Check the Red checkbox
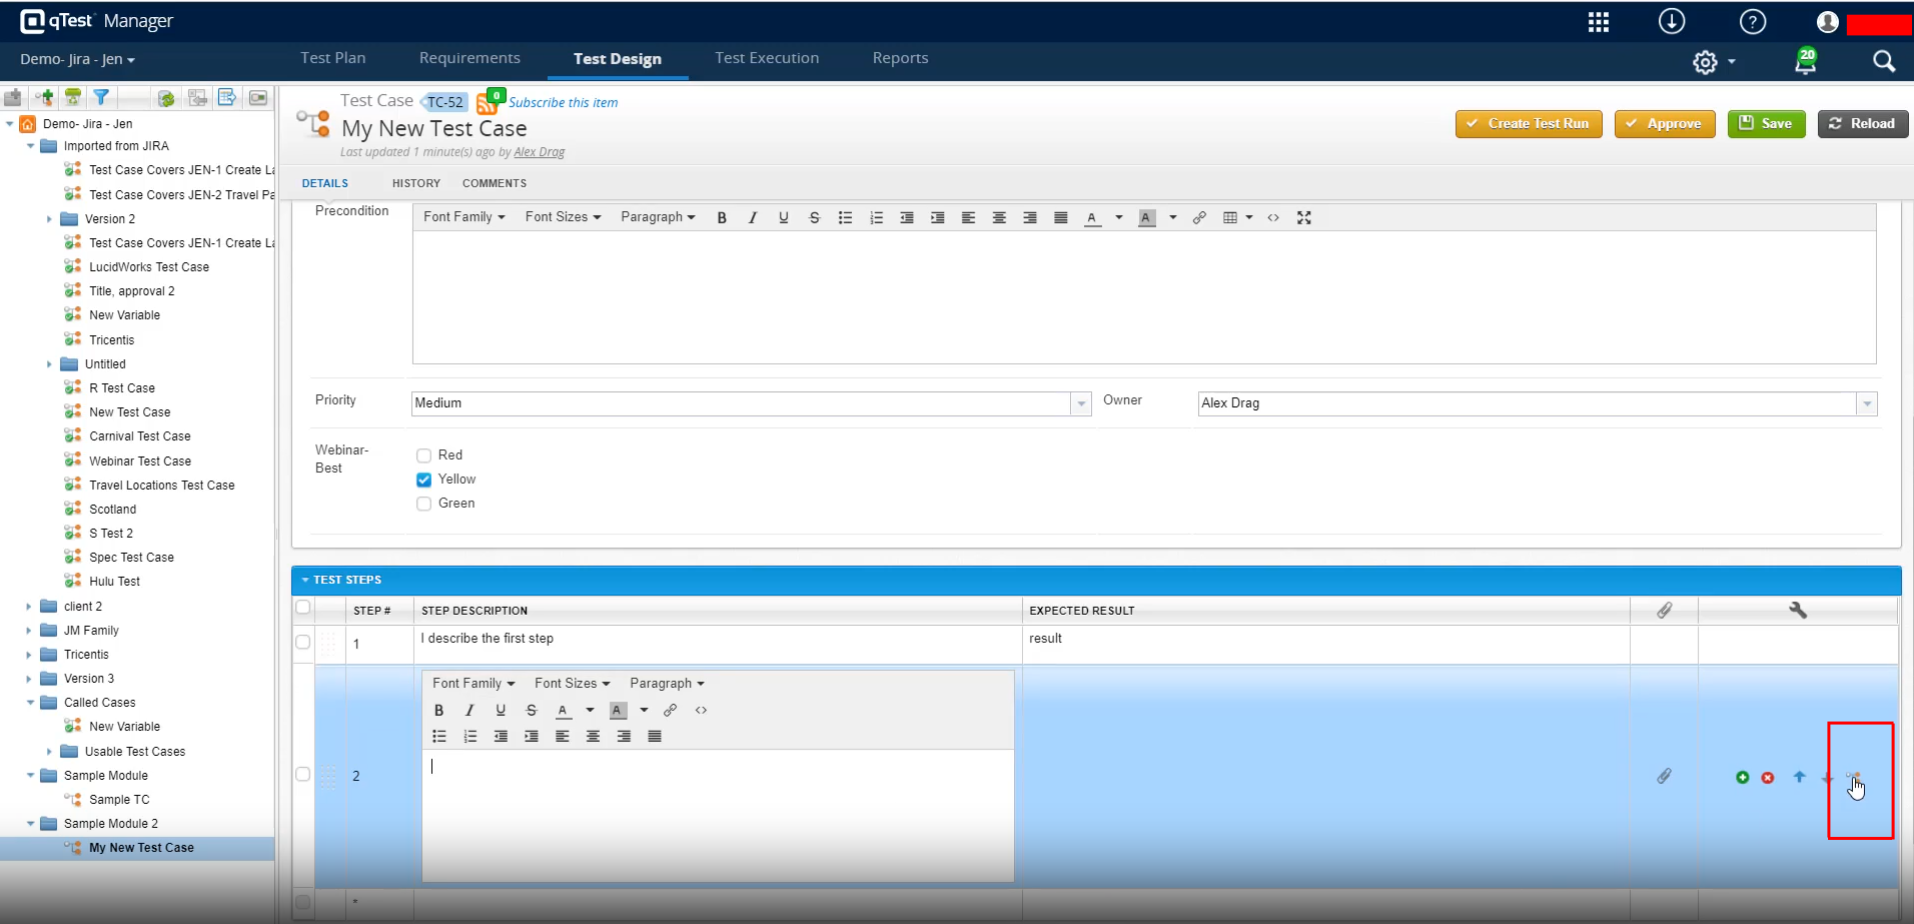Image resolution: width=1914 pixels, height=924 pixels. click(x=424, y=455)
